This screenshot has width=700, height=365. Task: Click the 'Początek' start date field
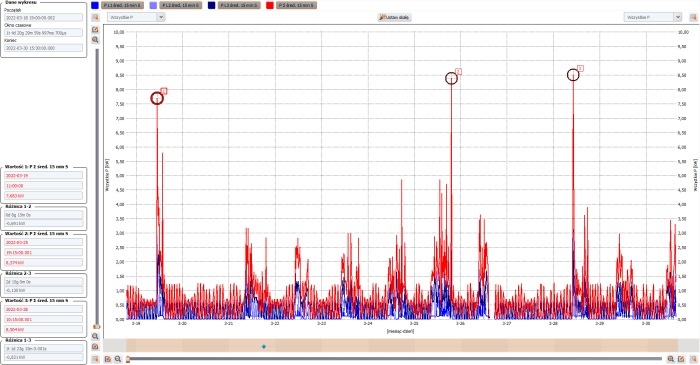pyautogui.click(x=43, y=17)
